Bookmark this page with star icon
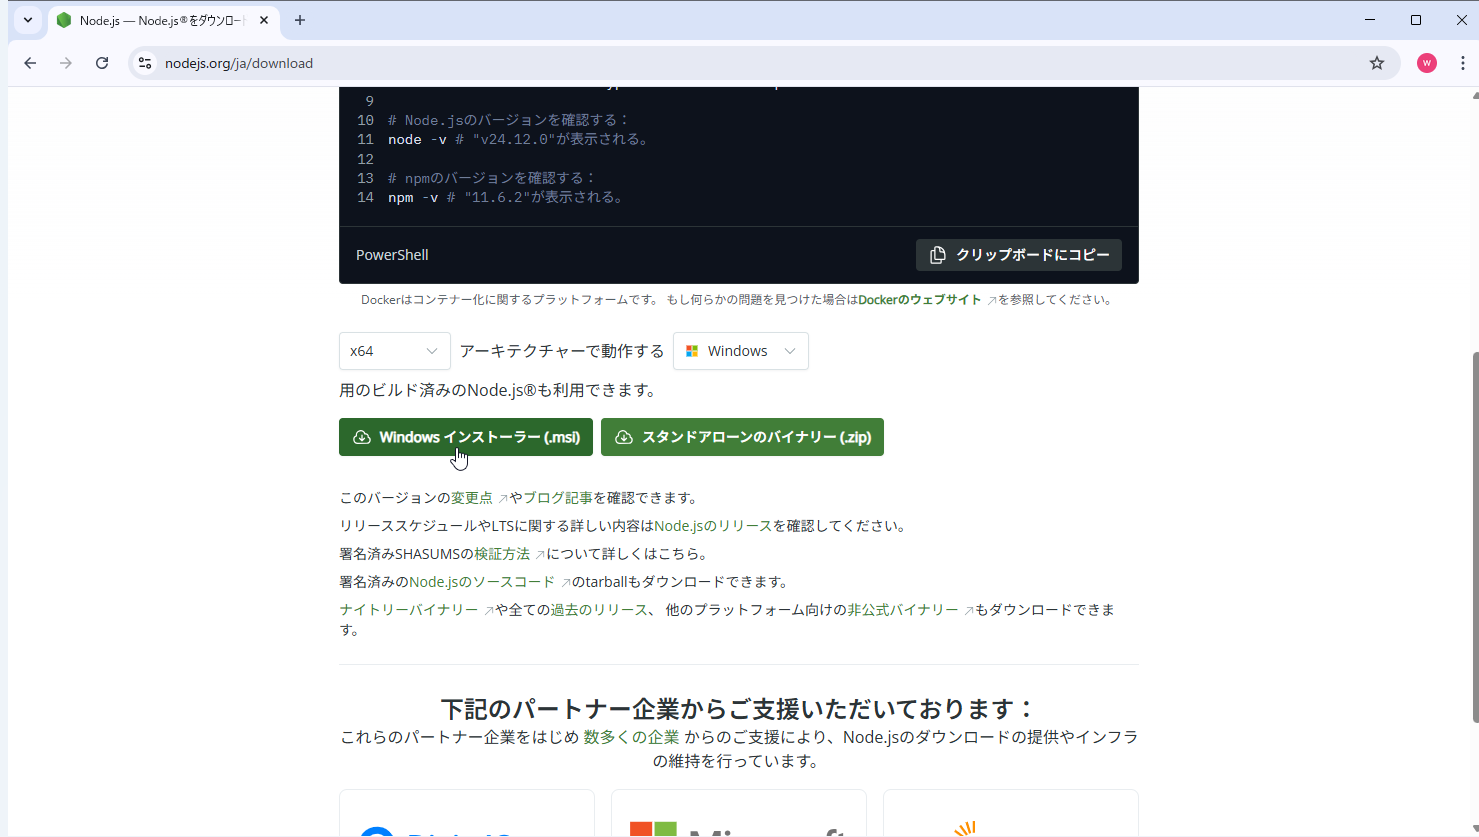 coord(1377,63)
